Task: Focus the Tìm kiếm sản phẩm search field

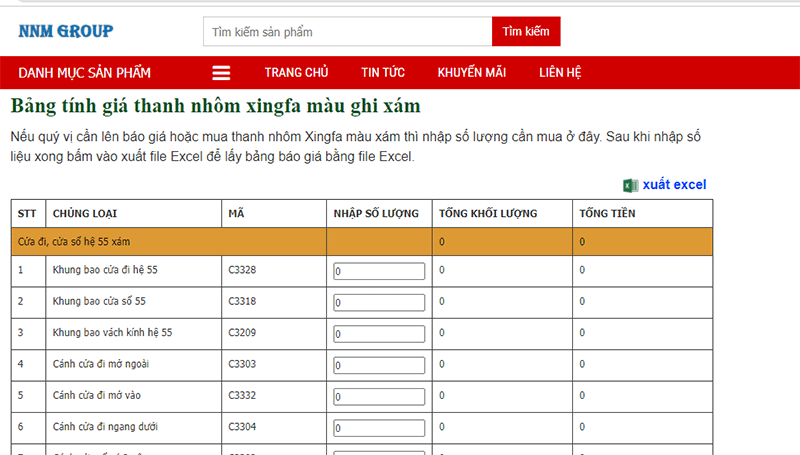Action: click(347, 32)
